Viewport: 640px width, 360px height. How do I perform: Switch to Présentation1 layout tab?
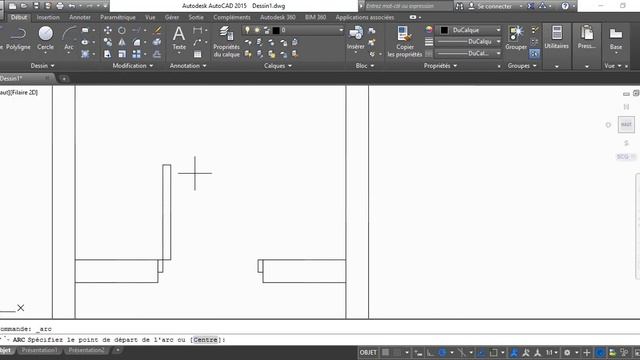[x=39, y=350]
